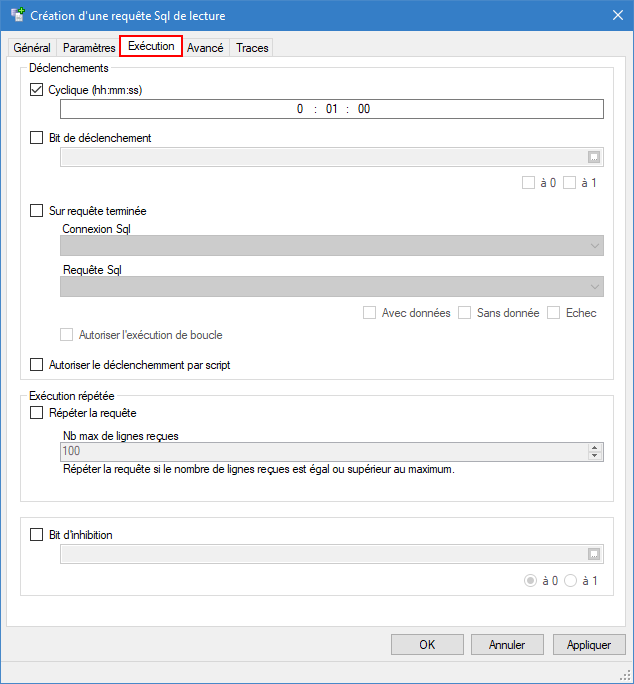Select the Traces tab
The height and width of the screenshot is (684, 634).
(252, 48)
